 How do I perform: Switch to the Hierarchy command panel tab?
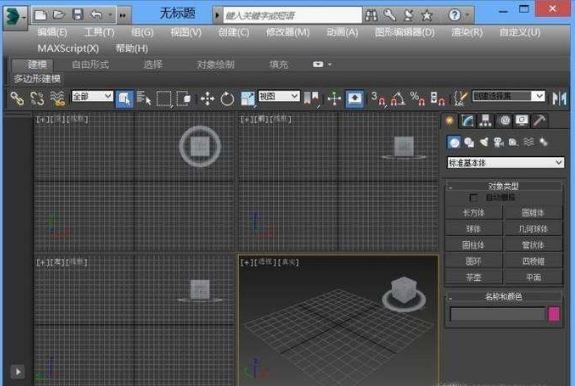click(486, 121)
